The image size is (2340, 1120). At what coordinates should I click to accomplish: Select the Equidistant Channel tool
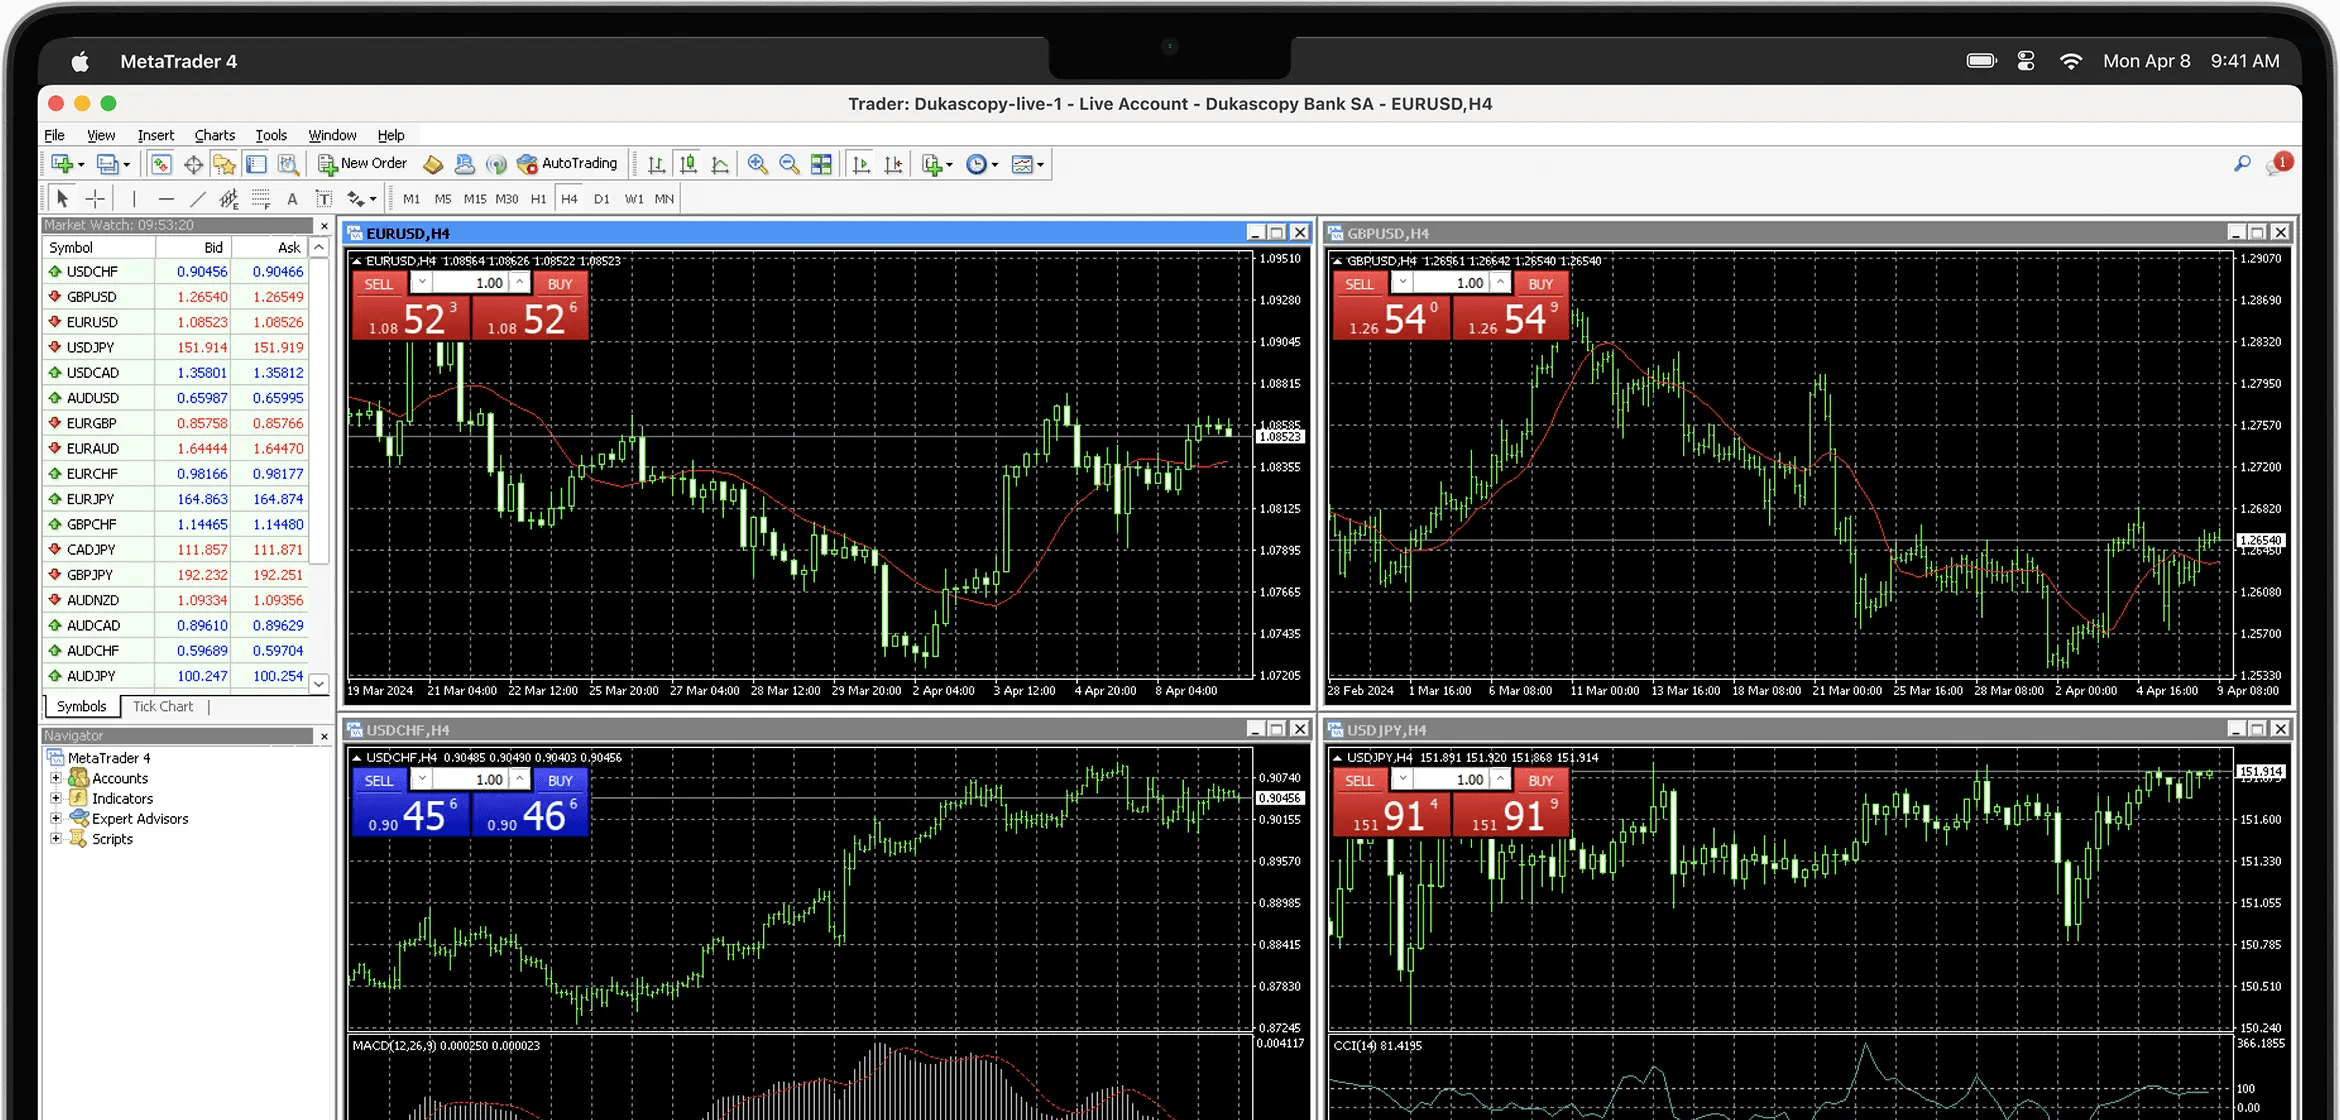(229, 199)
